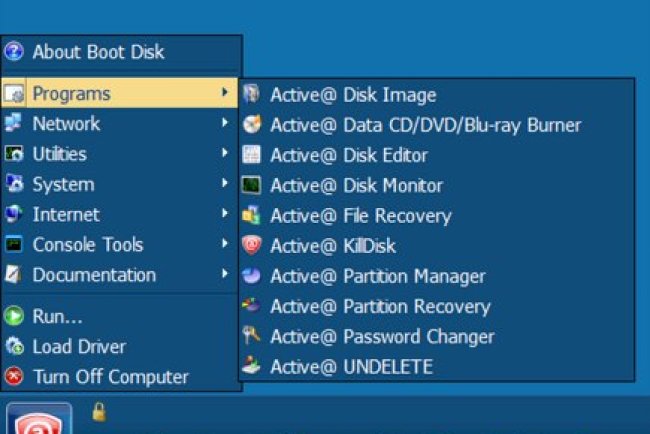This screenshot has width=650, height=434.
Task: Click the red Turn Off Computer icon
Action: (14, 376)
